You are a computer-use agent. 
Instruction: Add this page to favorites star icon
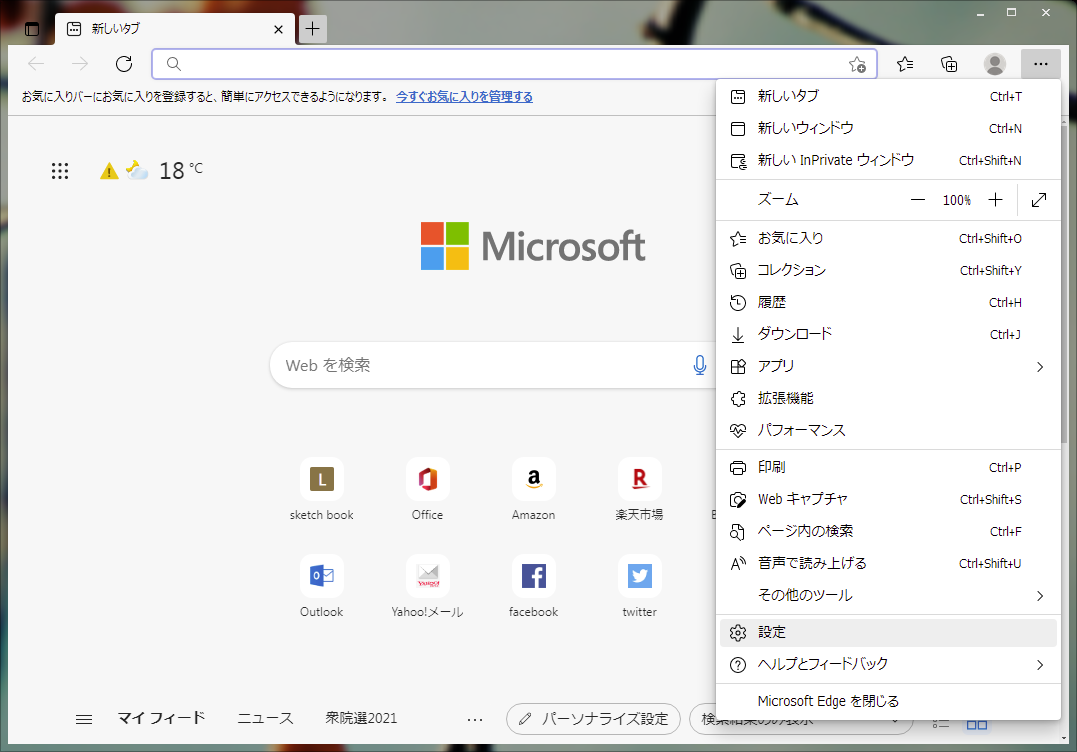click(857, 65)
